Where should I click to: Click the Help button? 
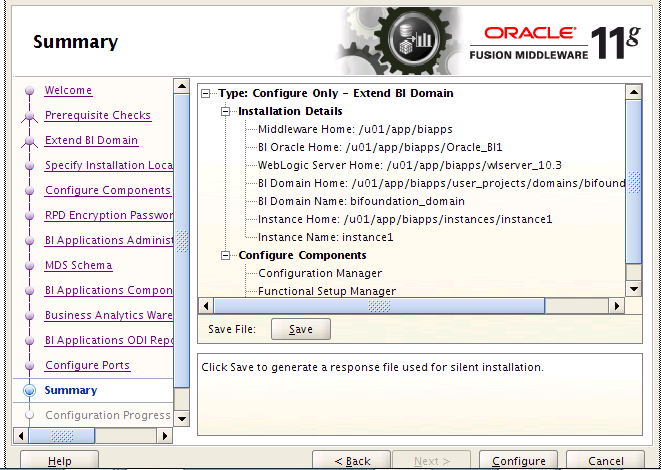point(59,461)
